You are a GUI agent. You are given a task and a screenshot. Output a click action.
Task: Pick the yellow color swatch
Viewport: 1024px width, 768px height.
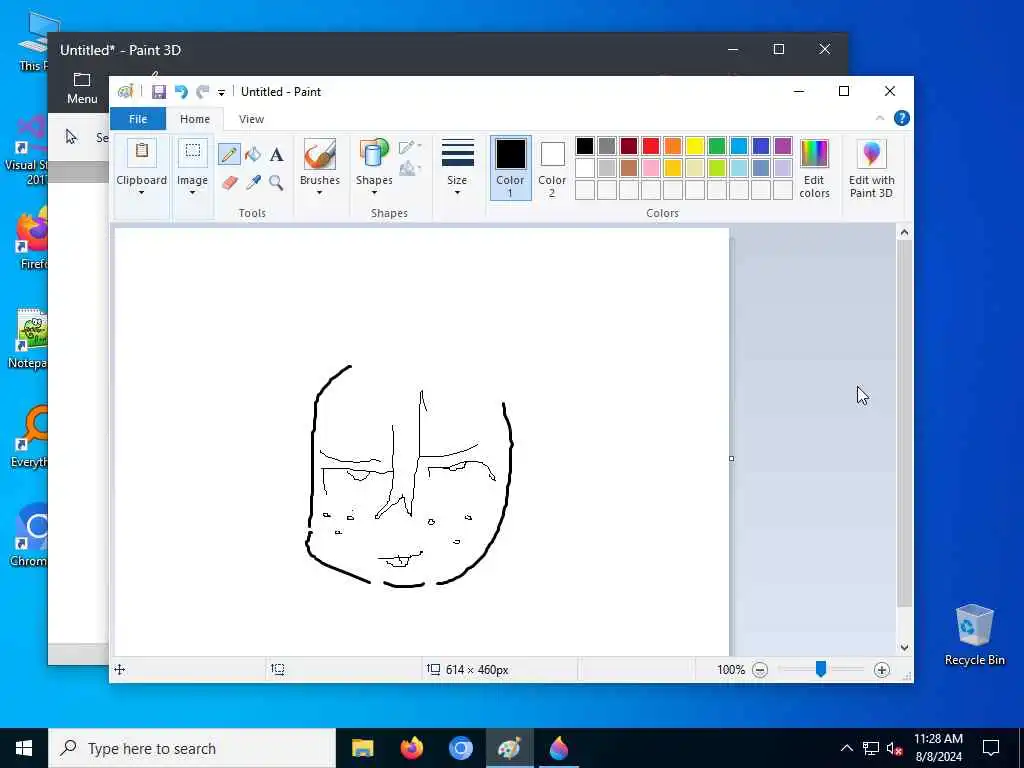[x=695, y=146]
